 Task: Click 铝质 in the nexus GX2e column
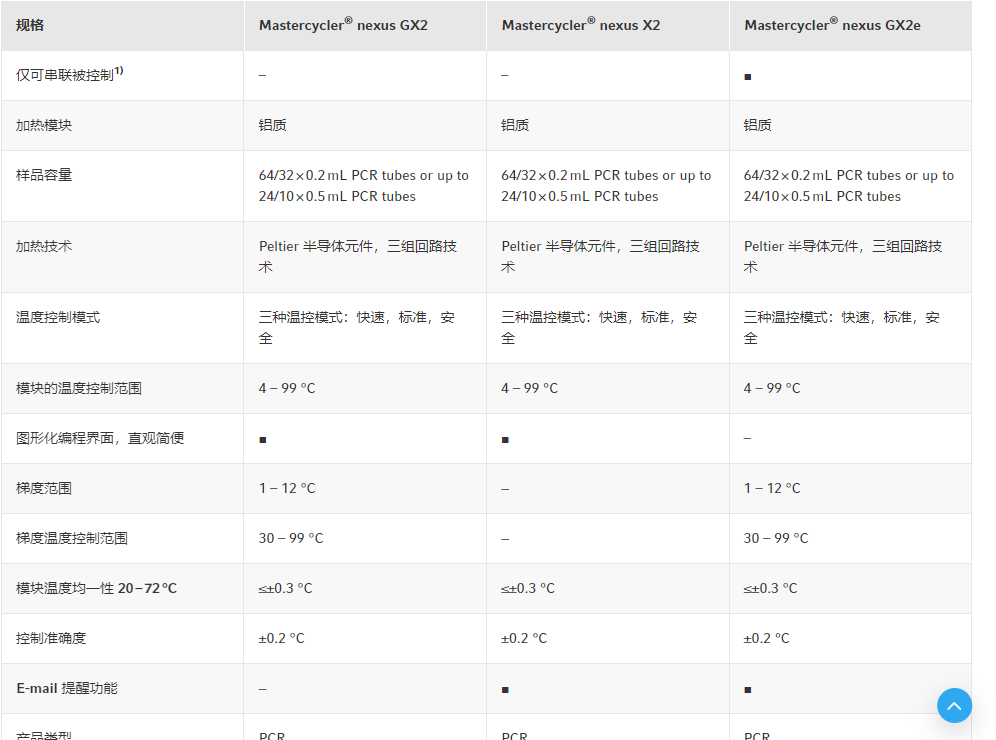pos(758,125)
